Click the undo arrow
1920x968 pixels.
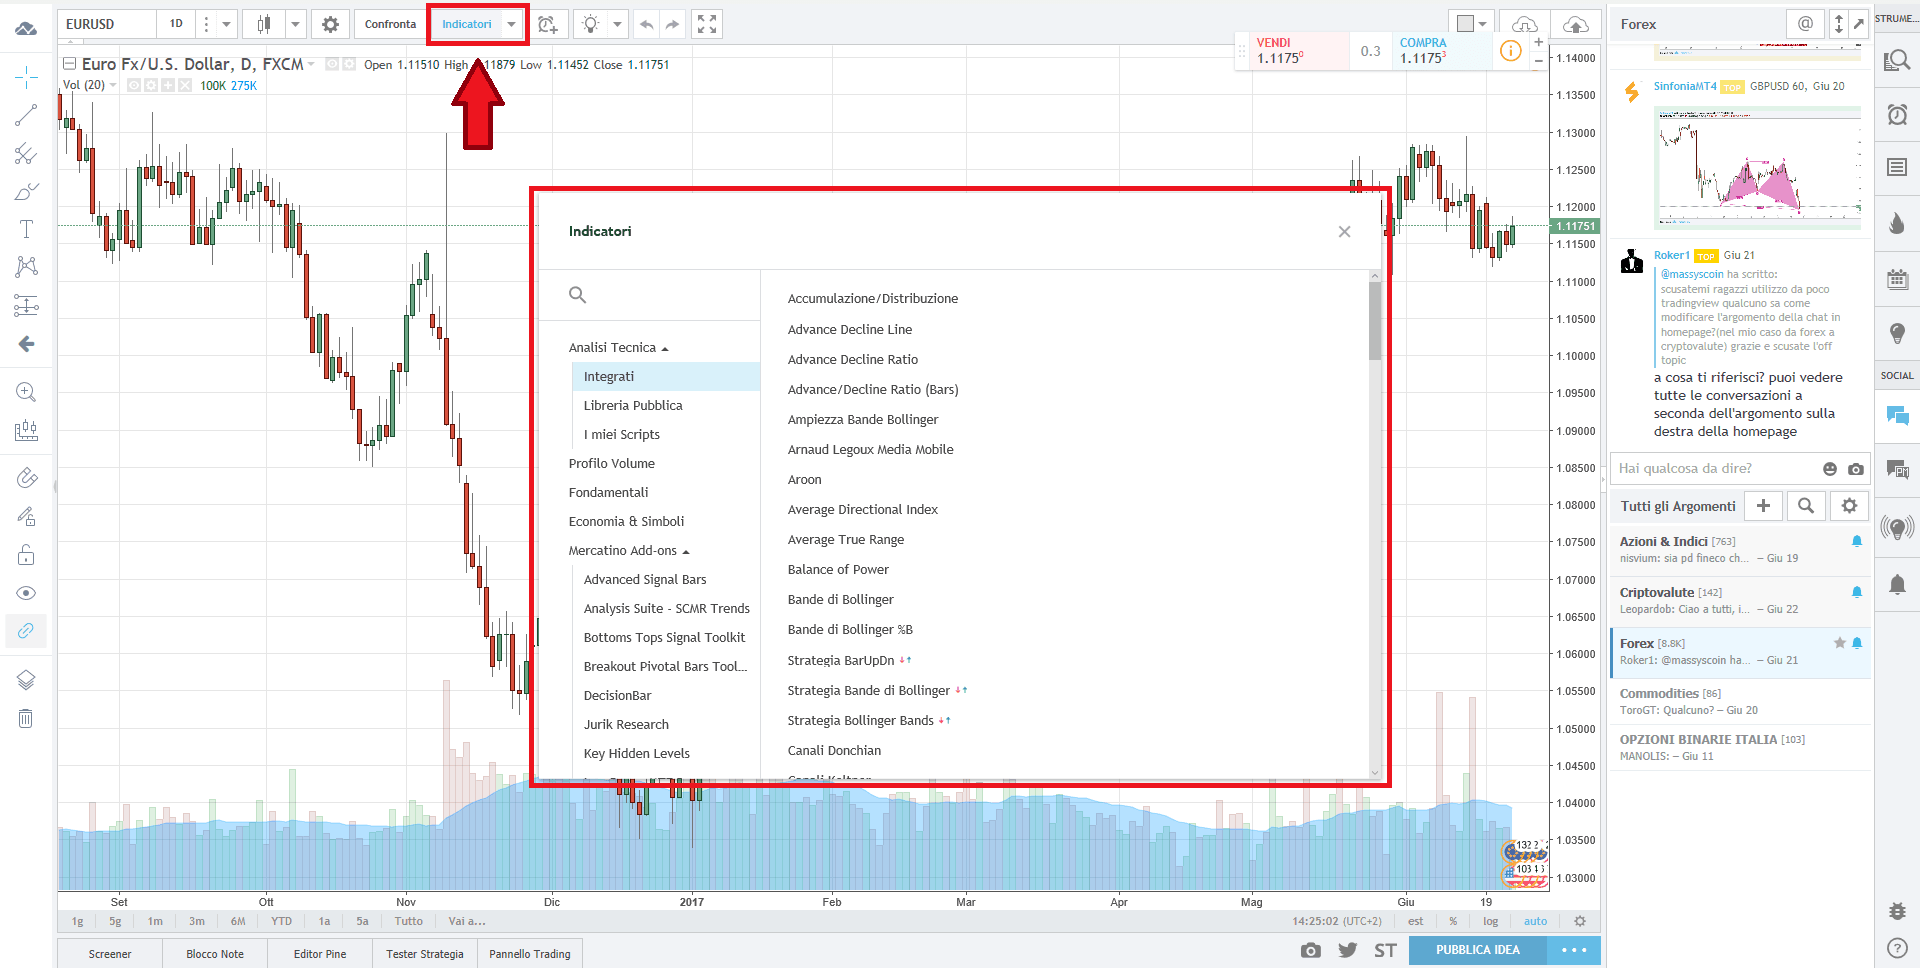click(647, 24)
